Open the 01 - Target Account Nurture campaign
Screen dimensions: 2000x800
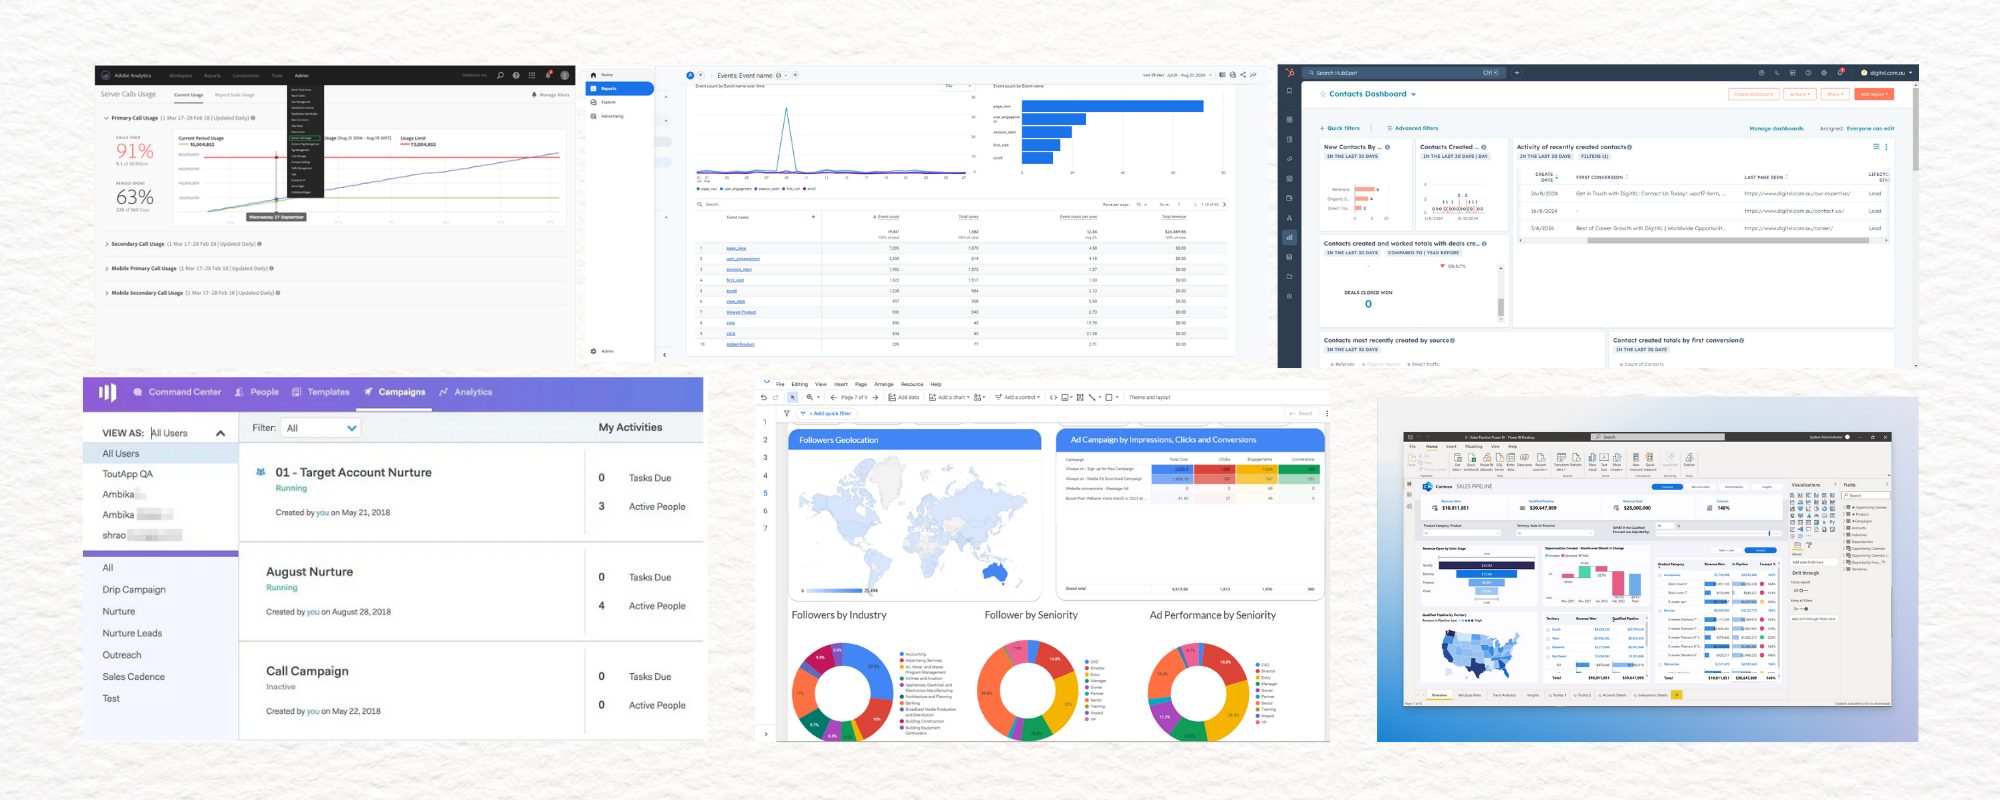coord(353,472)
